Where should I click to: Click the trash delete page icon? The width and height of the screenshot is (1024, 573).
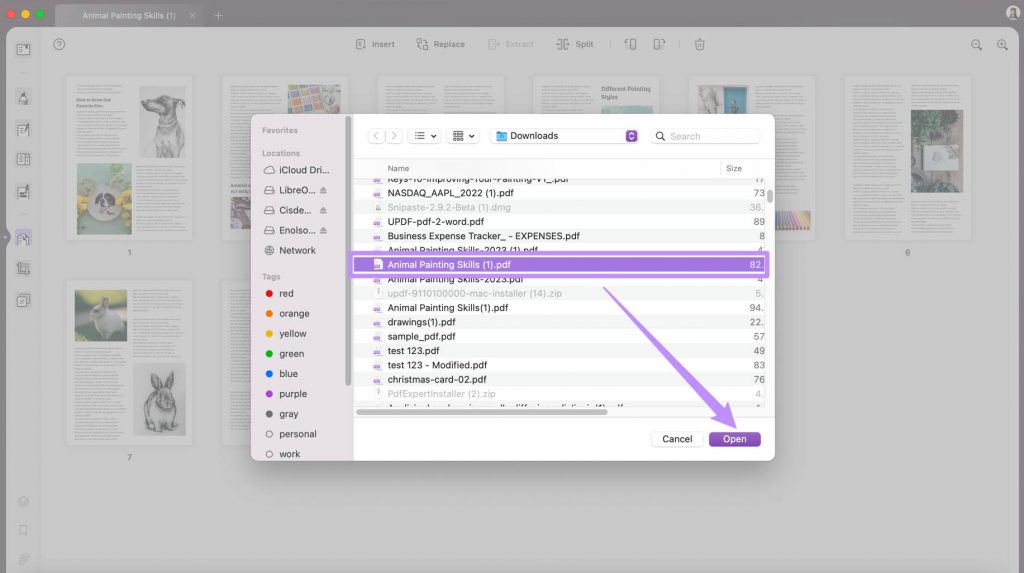[x=699, y=44]
